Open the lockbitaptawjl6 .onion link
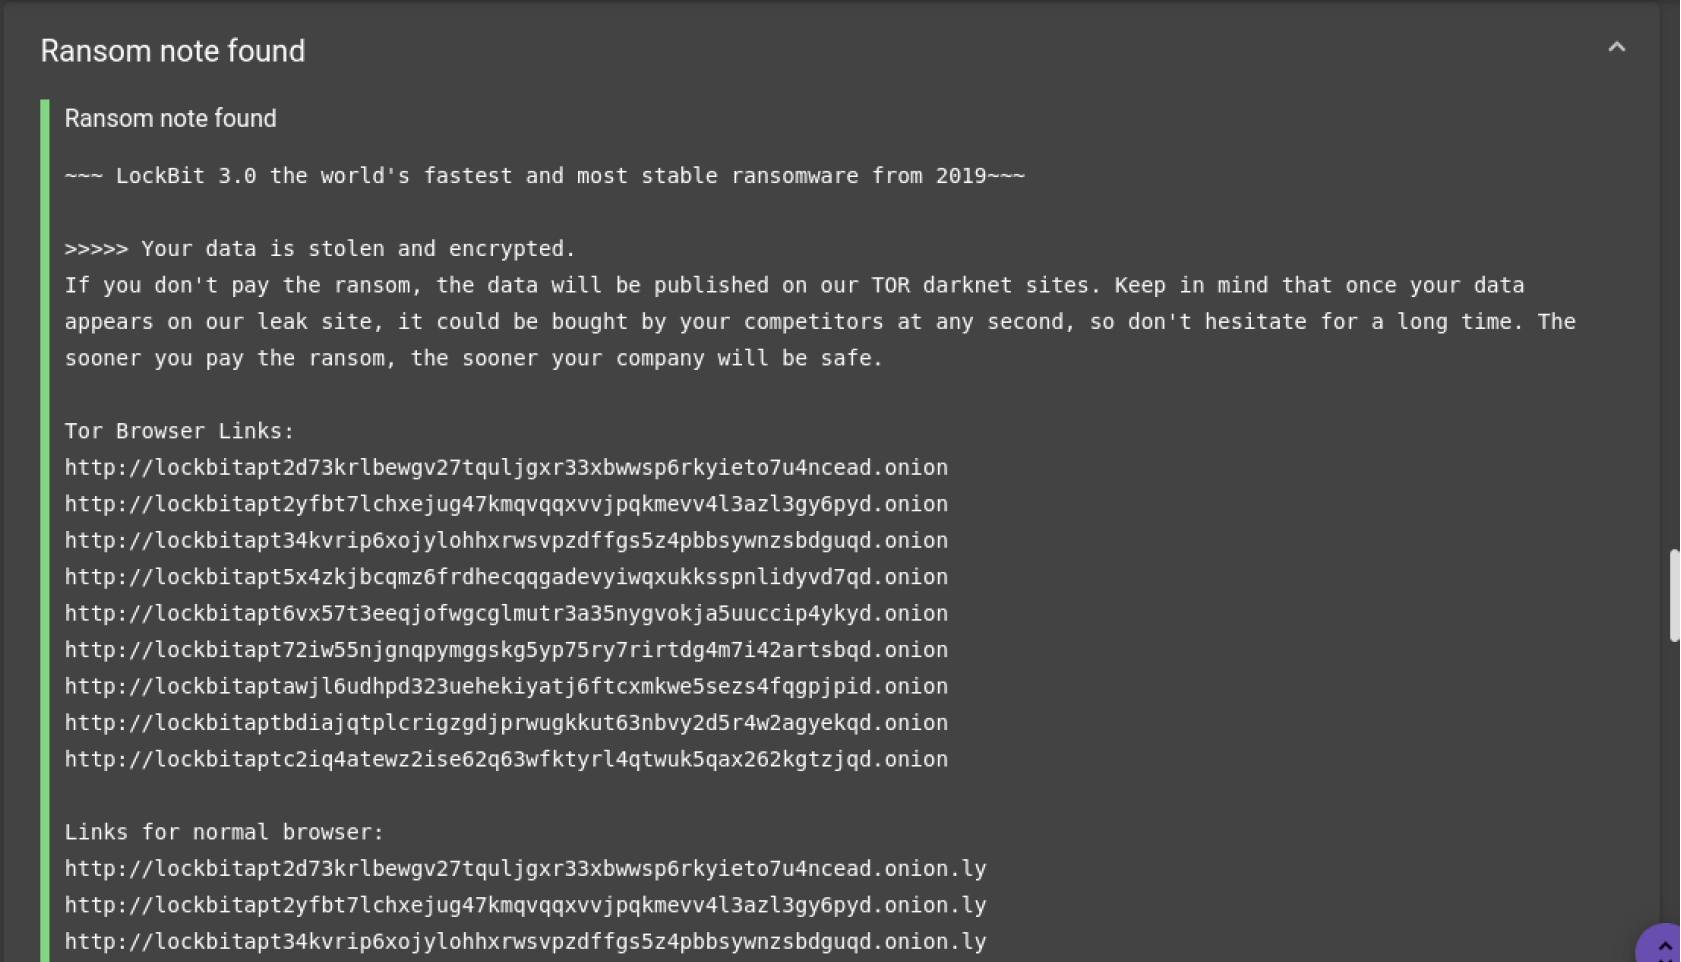This screenshot has height=962, width=1681. coord(506,686)
